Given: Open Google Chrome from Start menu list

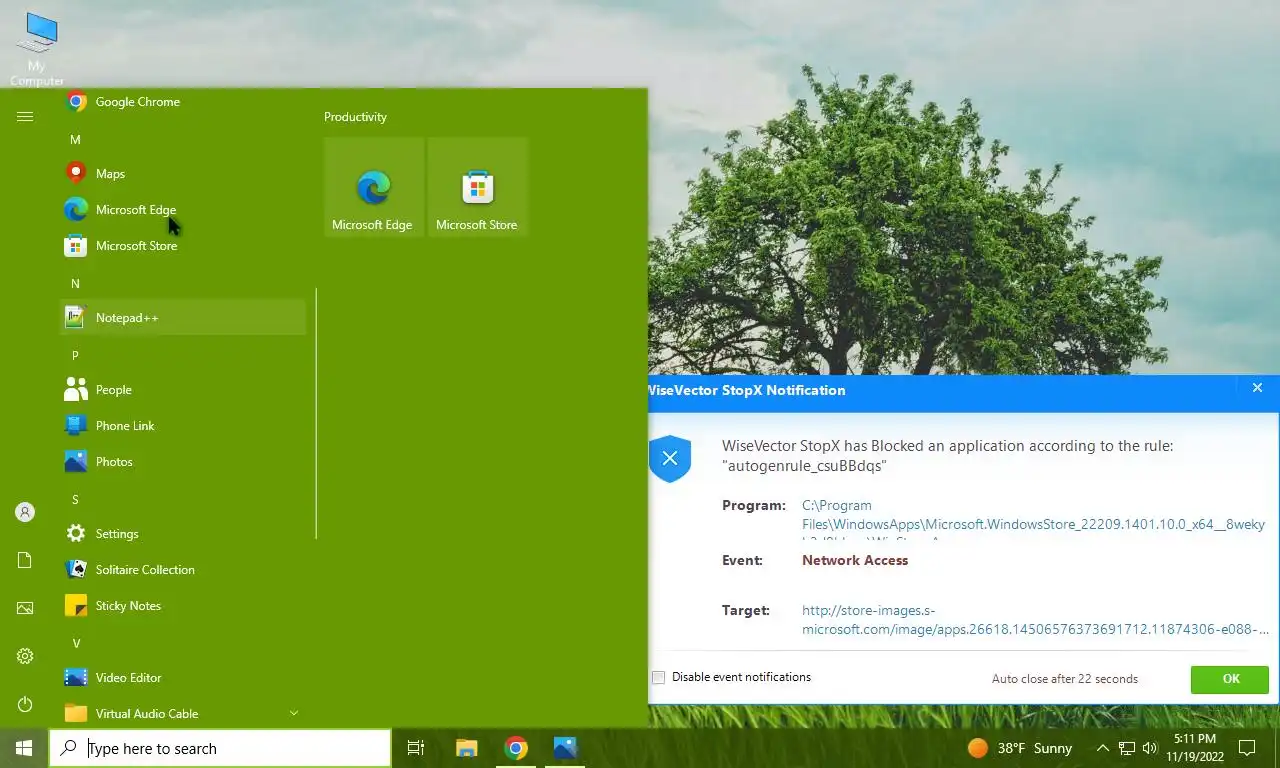Looking at the screenshot, I should click(183, 102).
